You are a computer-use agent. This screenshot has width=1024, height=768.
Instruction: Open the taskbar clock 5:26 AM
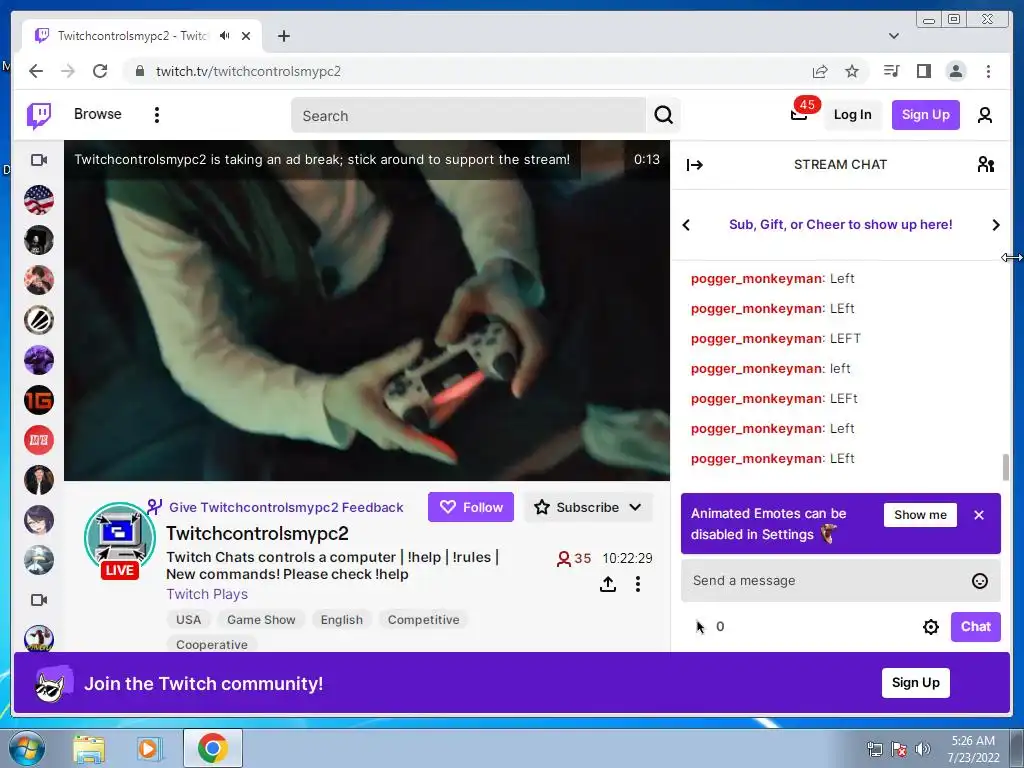[x=973, y=748]
